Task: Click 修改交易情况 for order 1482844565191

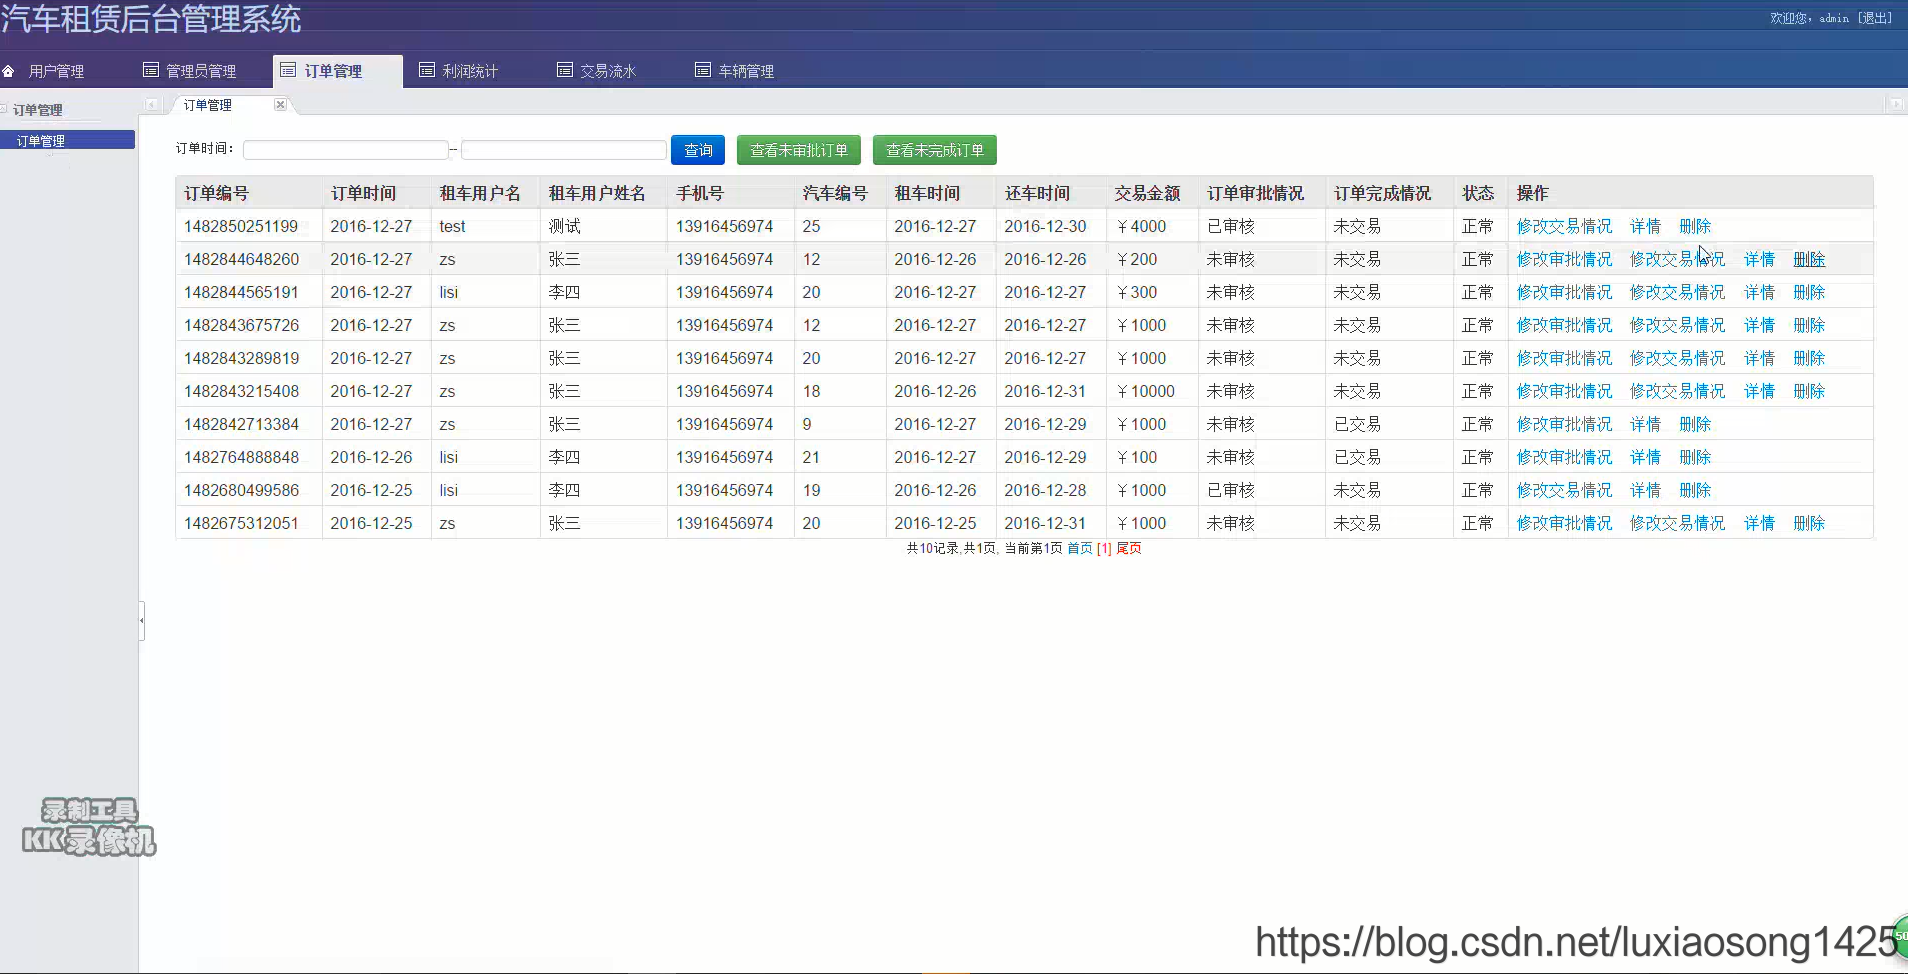Action: [1677, 292]
